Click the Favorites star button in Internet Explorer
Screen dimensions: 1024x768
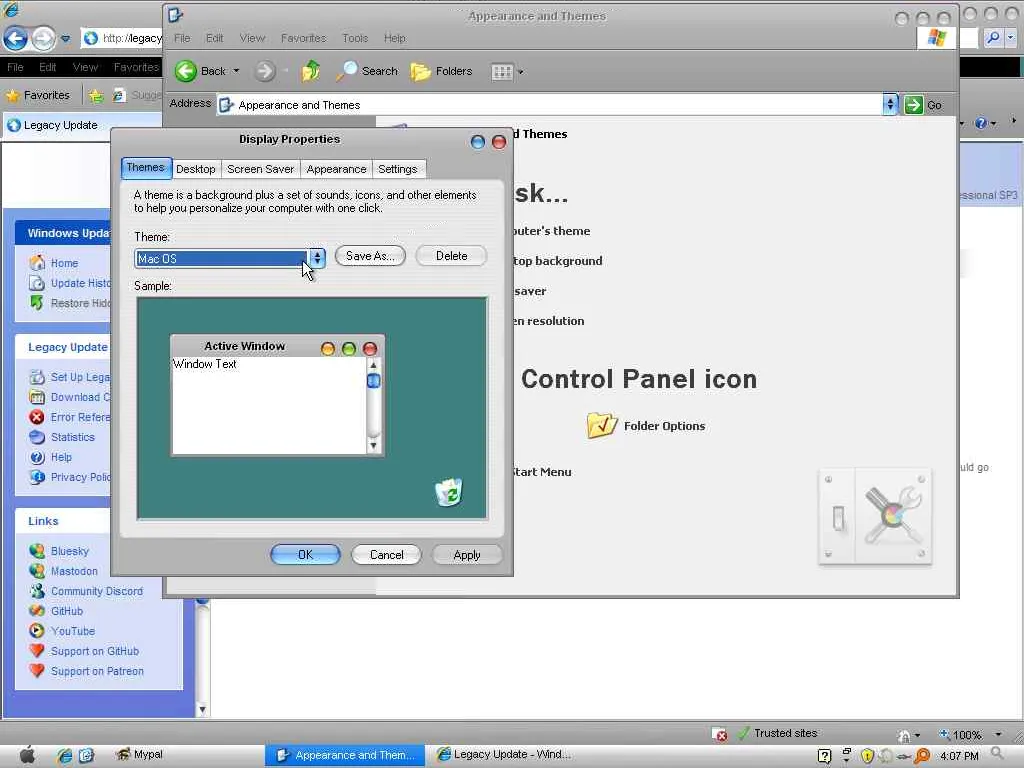[x=37, y=95]
